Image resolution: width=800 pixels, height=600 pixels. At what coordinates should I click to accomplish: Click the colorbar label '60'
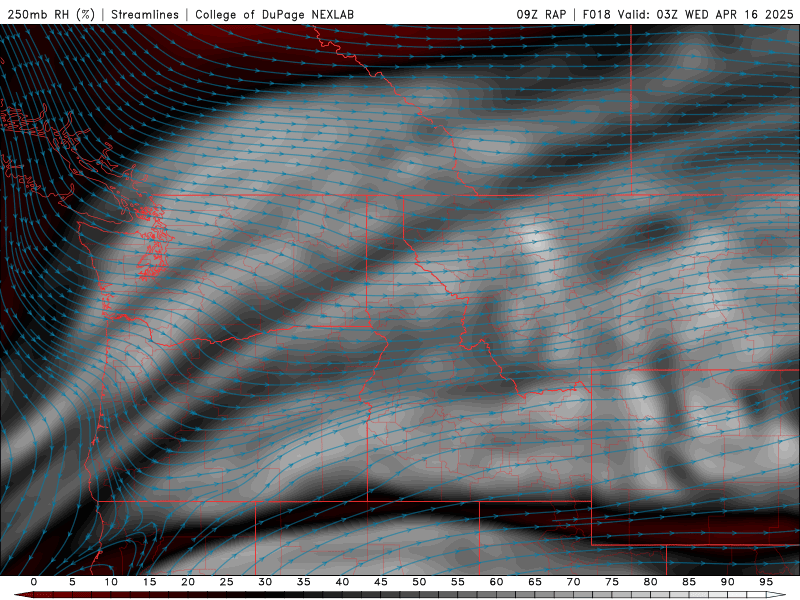pyautogui.click(x=496, y=582)
